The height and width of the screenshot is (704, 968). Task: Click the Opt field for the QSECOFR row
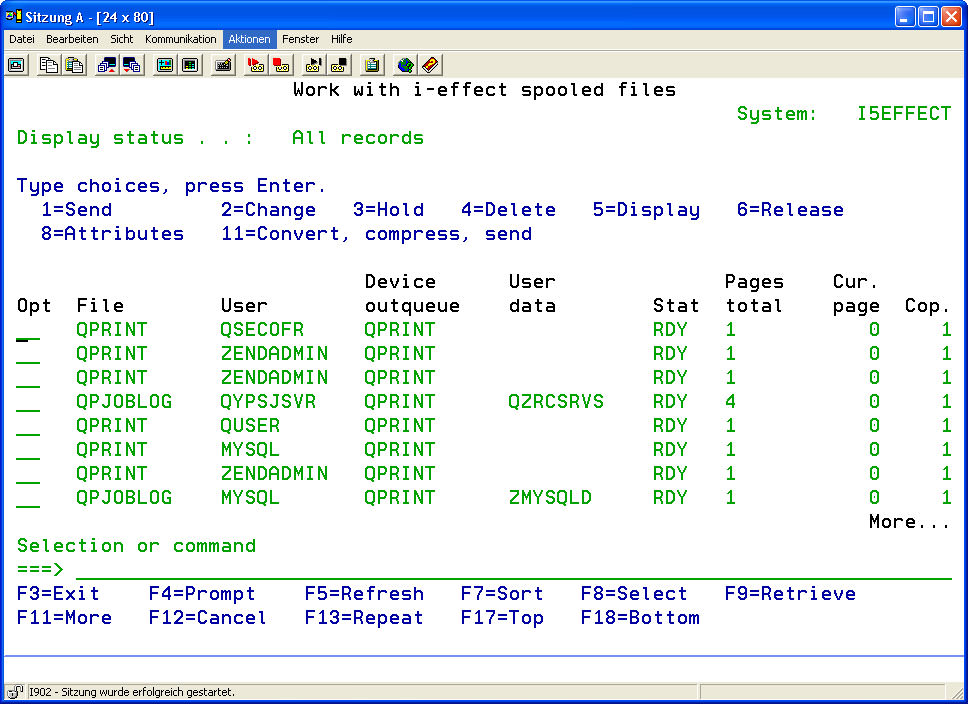[x=28, y=330]
